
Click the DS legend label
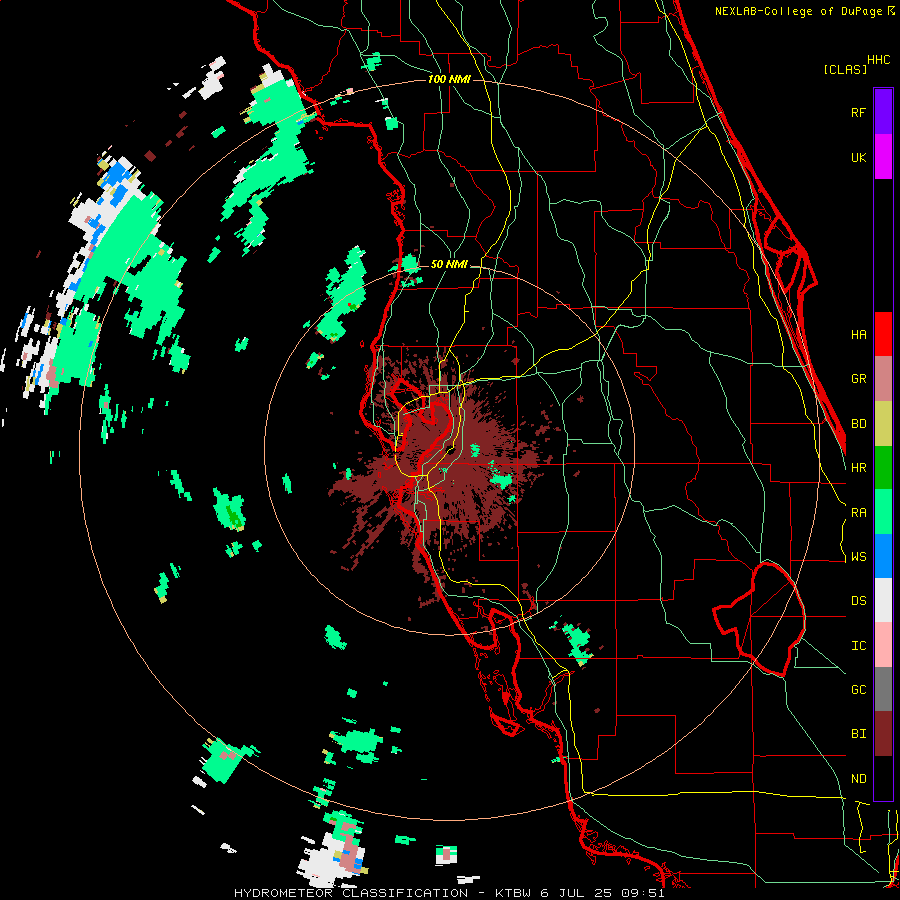pyautogui.click(x=858, y=601)
